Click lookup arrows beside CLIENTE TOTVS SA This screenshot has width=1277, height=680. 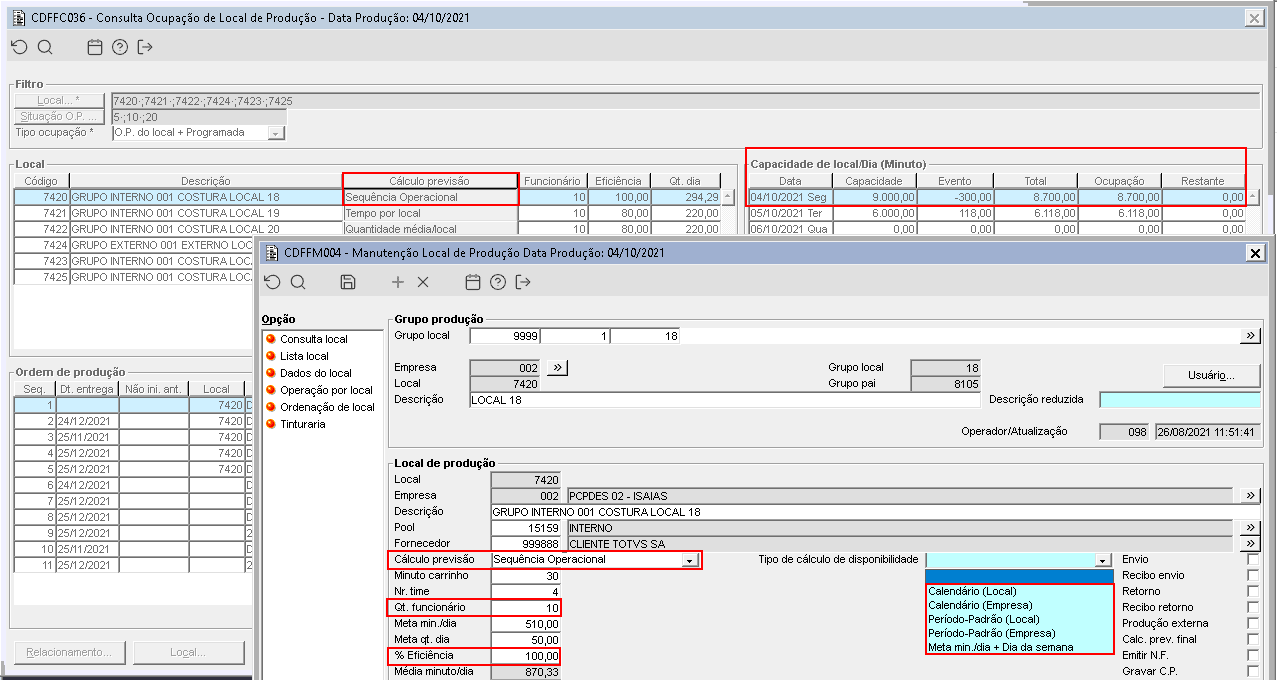pyautogui.click(x=1250, y=543)
